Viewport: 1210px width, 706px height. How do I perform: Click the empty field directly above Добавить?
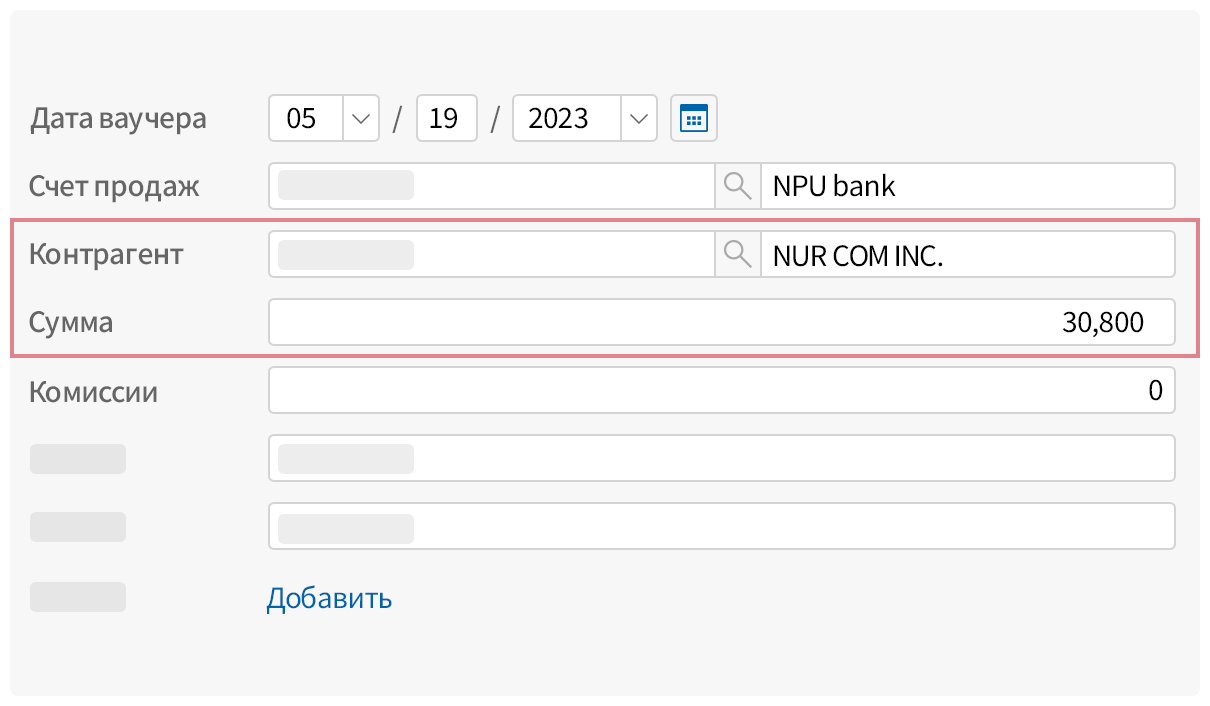(x=721, y=527)
